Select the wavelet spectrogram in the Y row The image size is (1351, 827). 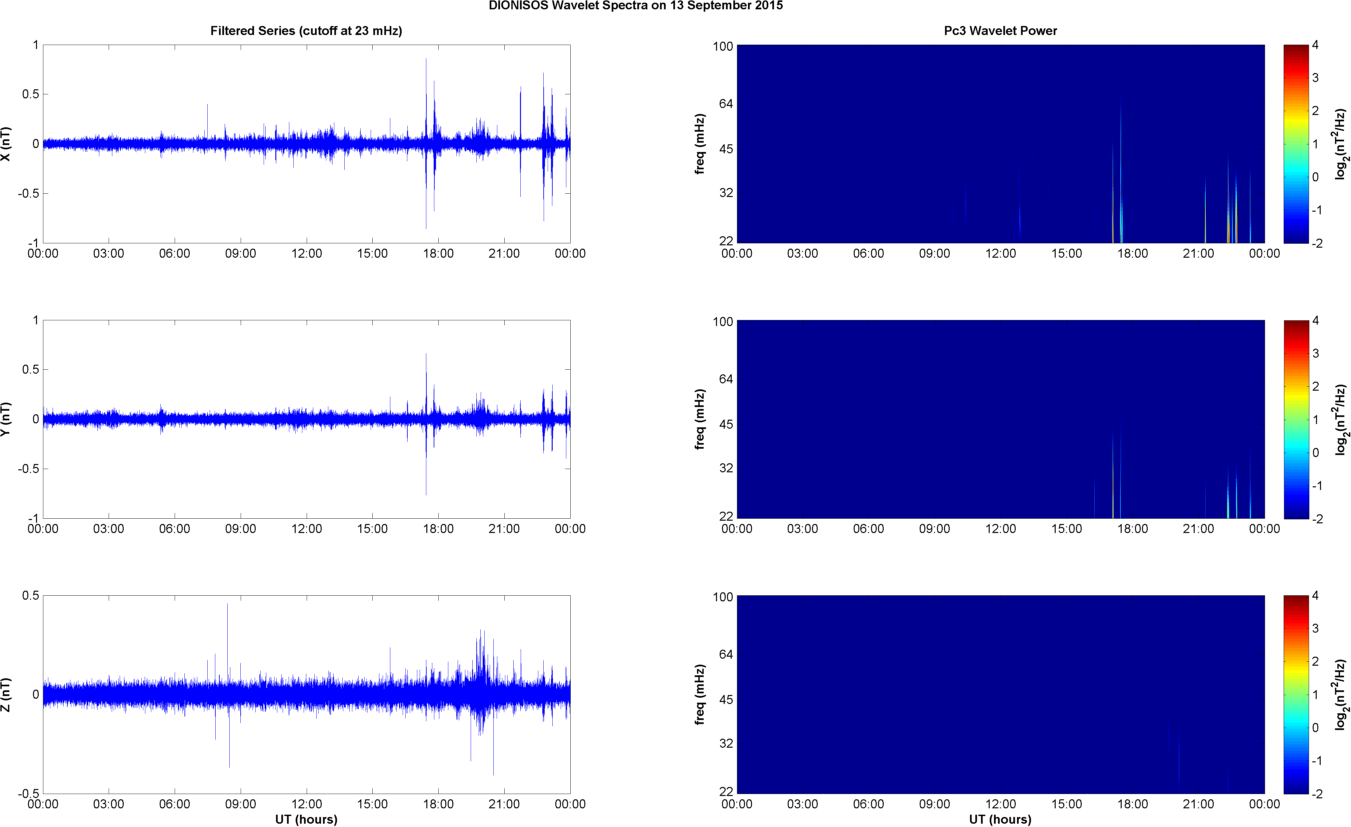[x=1001, y=419]
